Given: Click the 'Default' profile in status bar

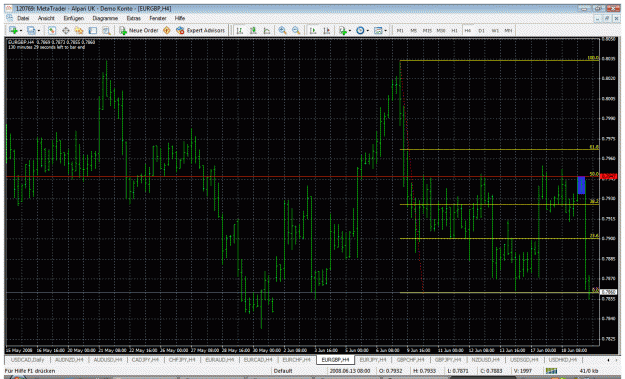Looking at the screenshot, I should [x=283, y=371].
